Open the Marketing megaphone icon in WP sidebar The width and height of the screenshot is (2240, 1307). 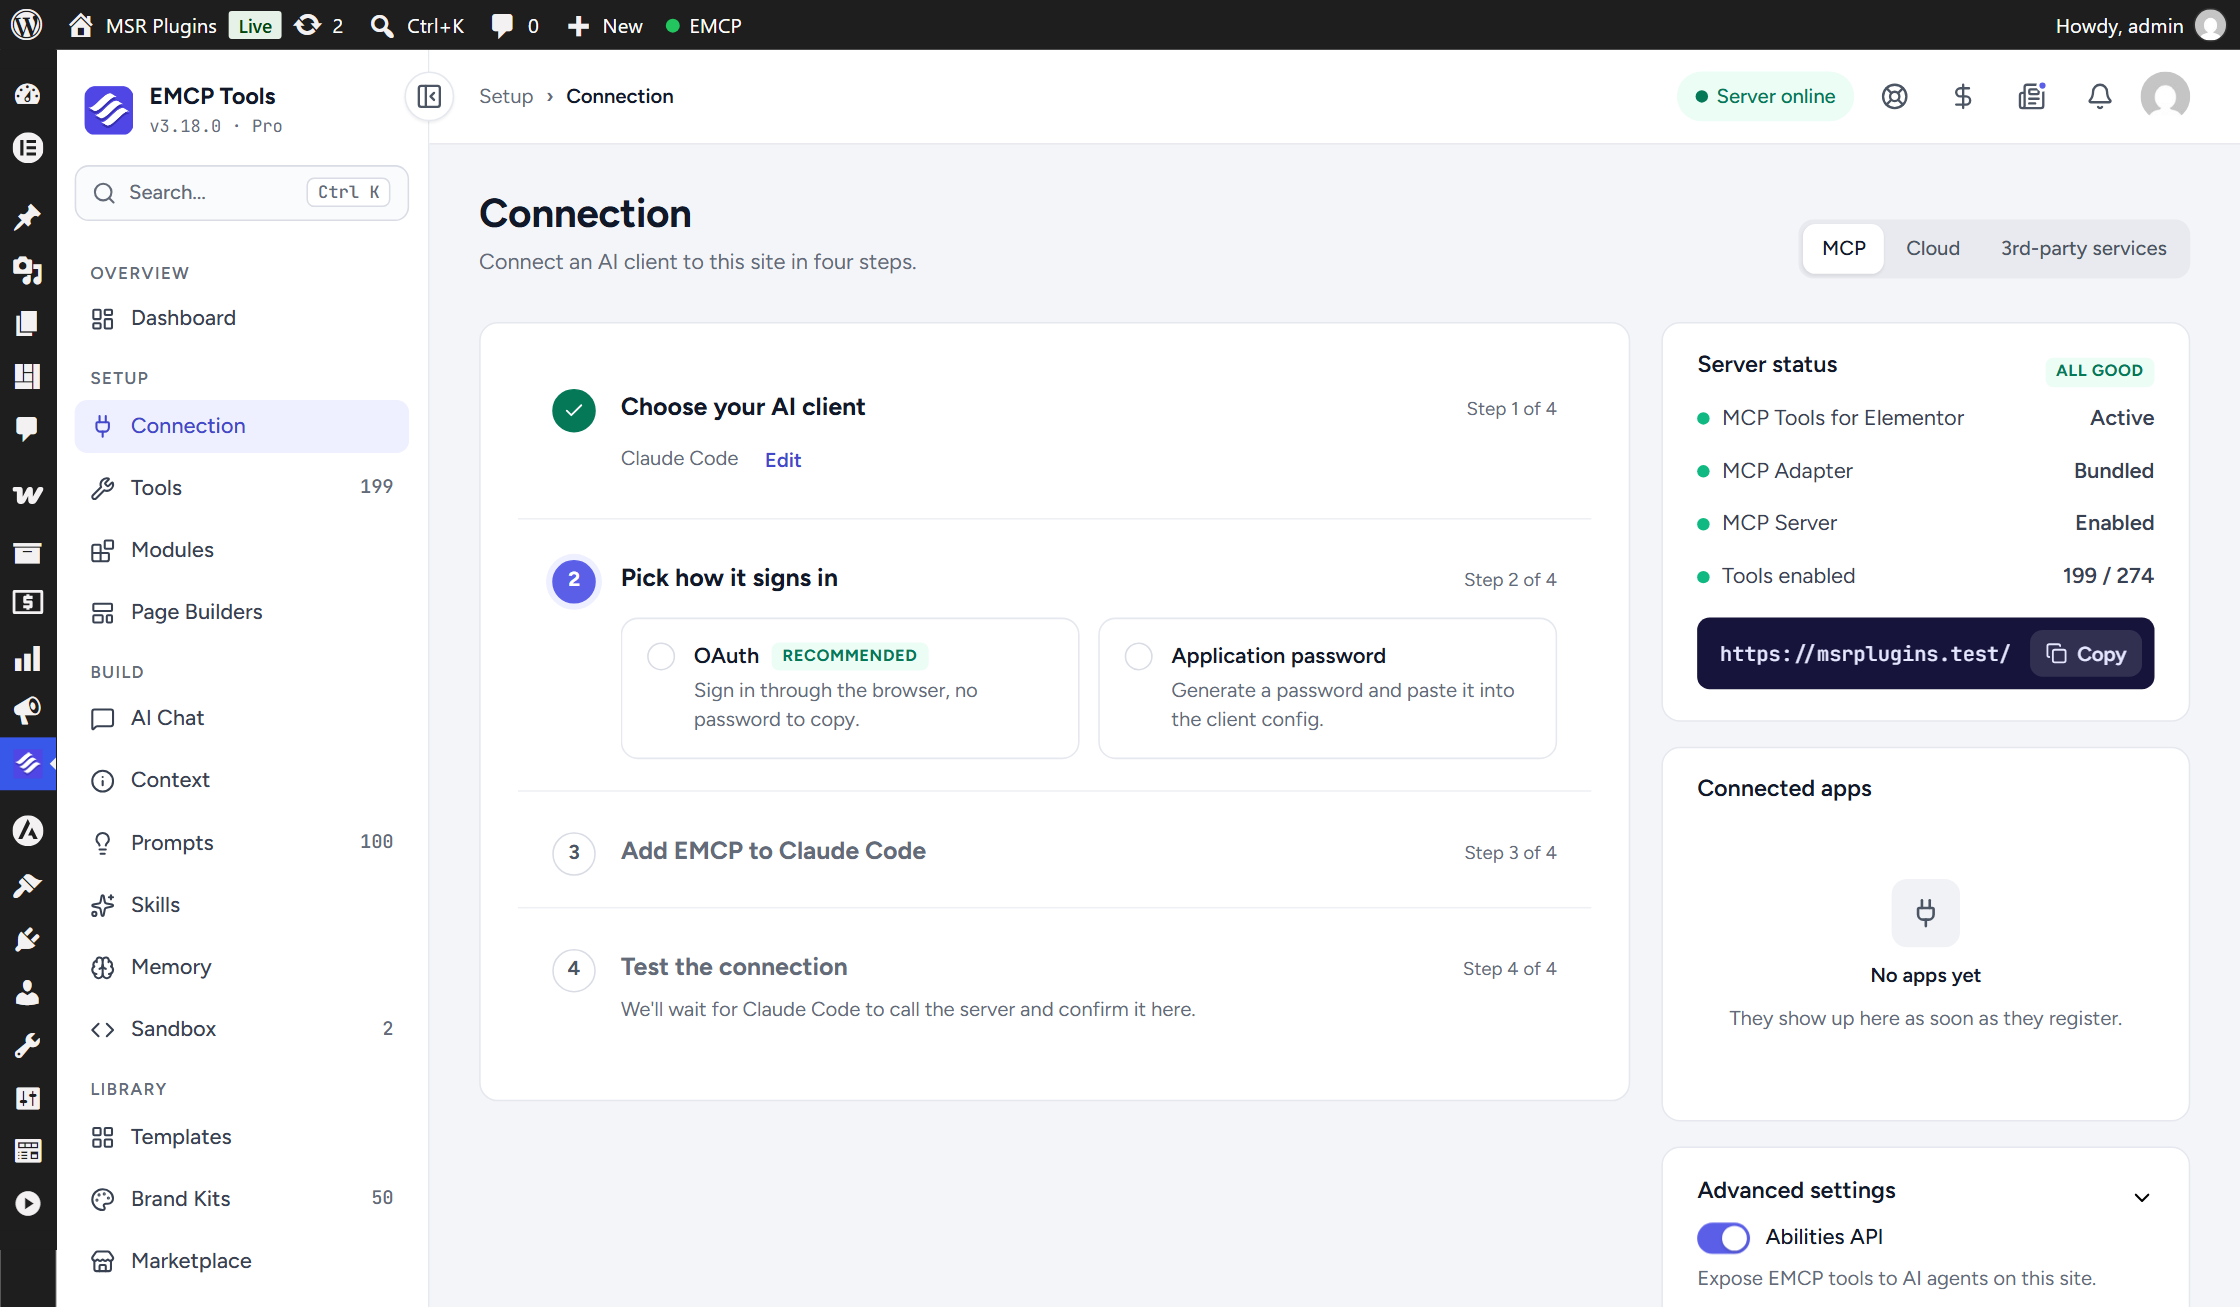coord(27,711)
